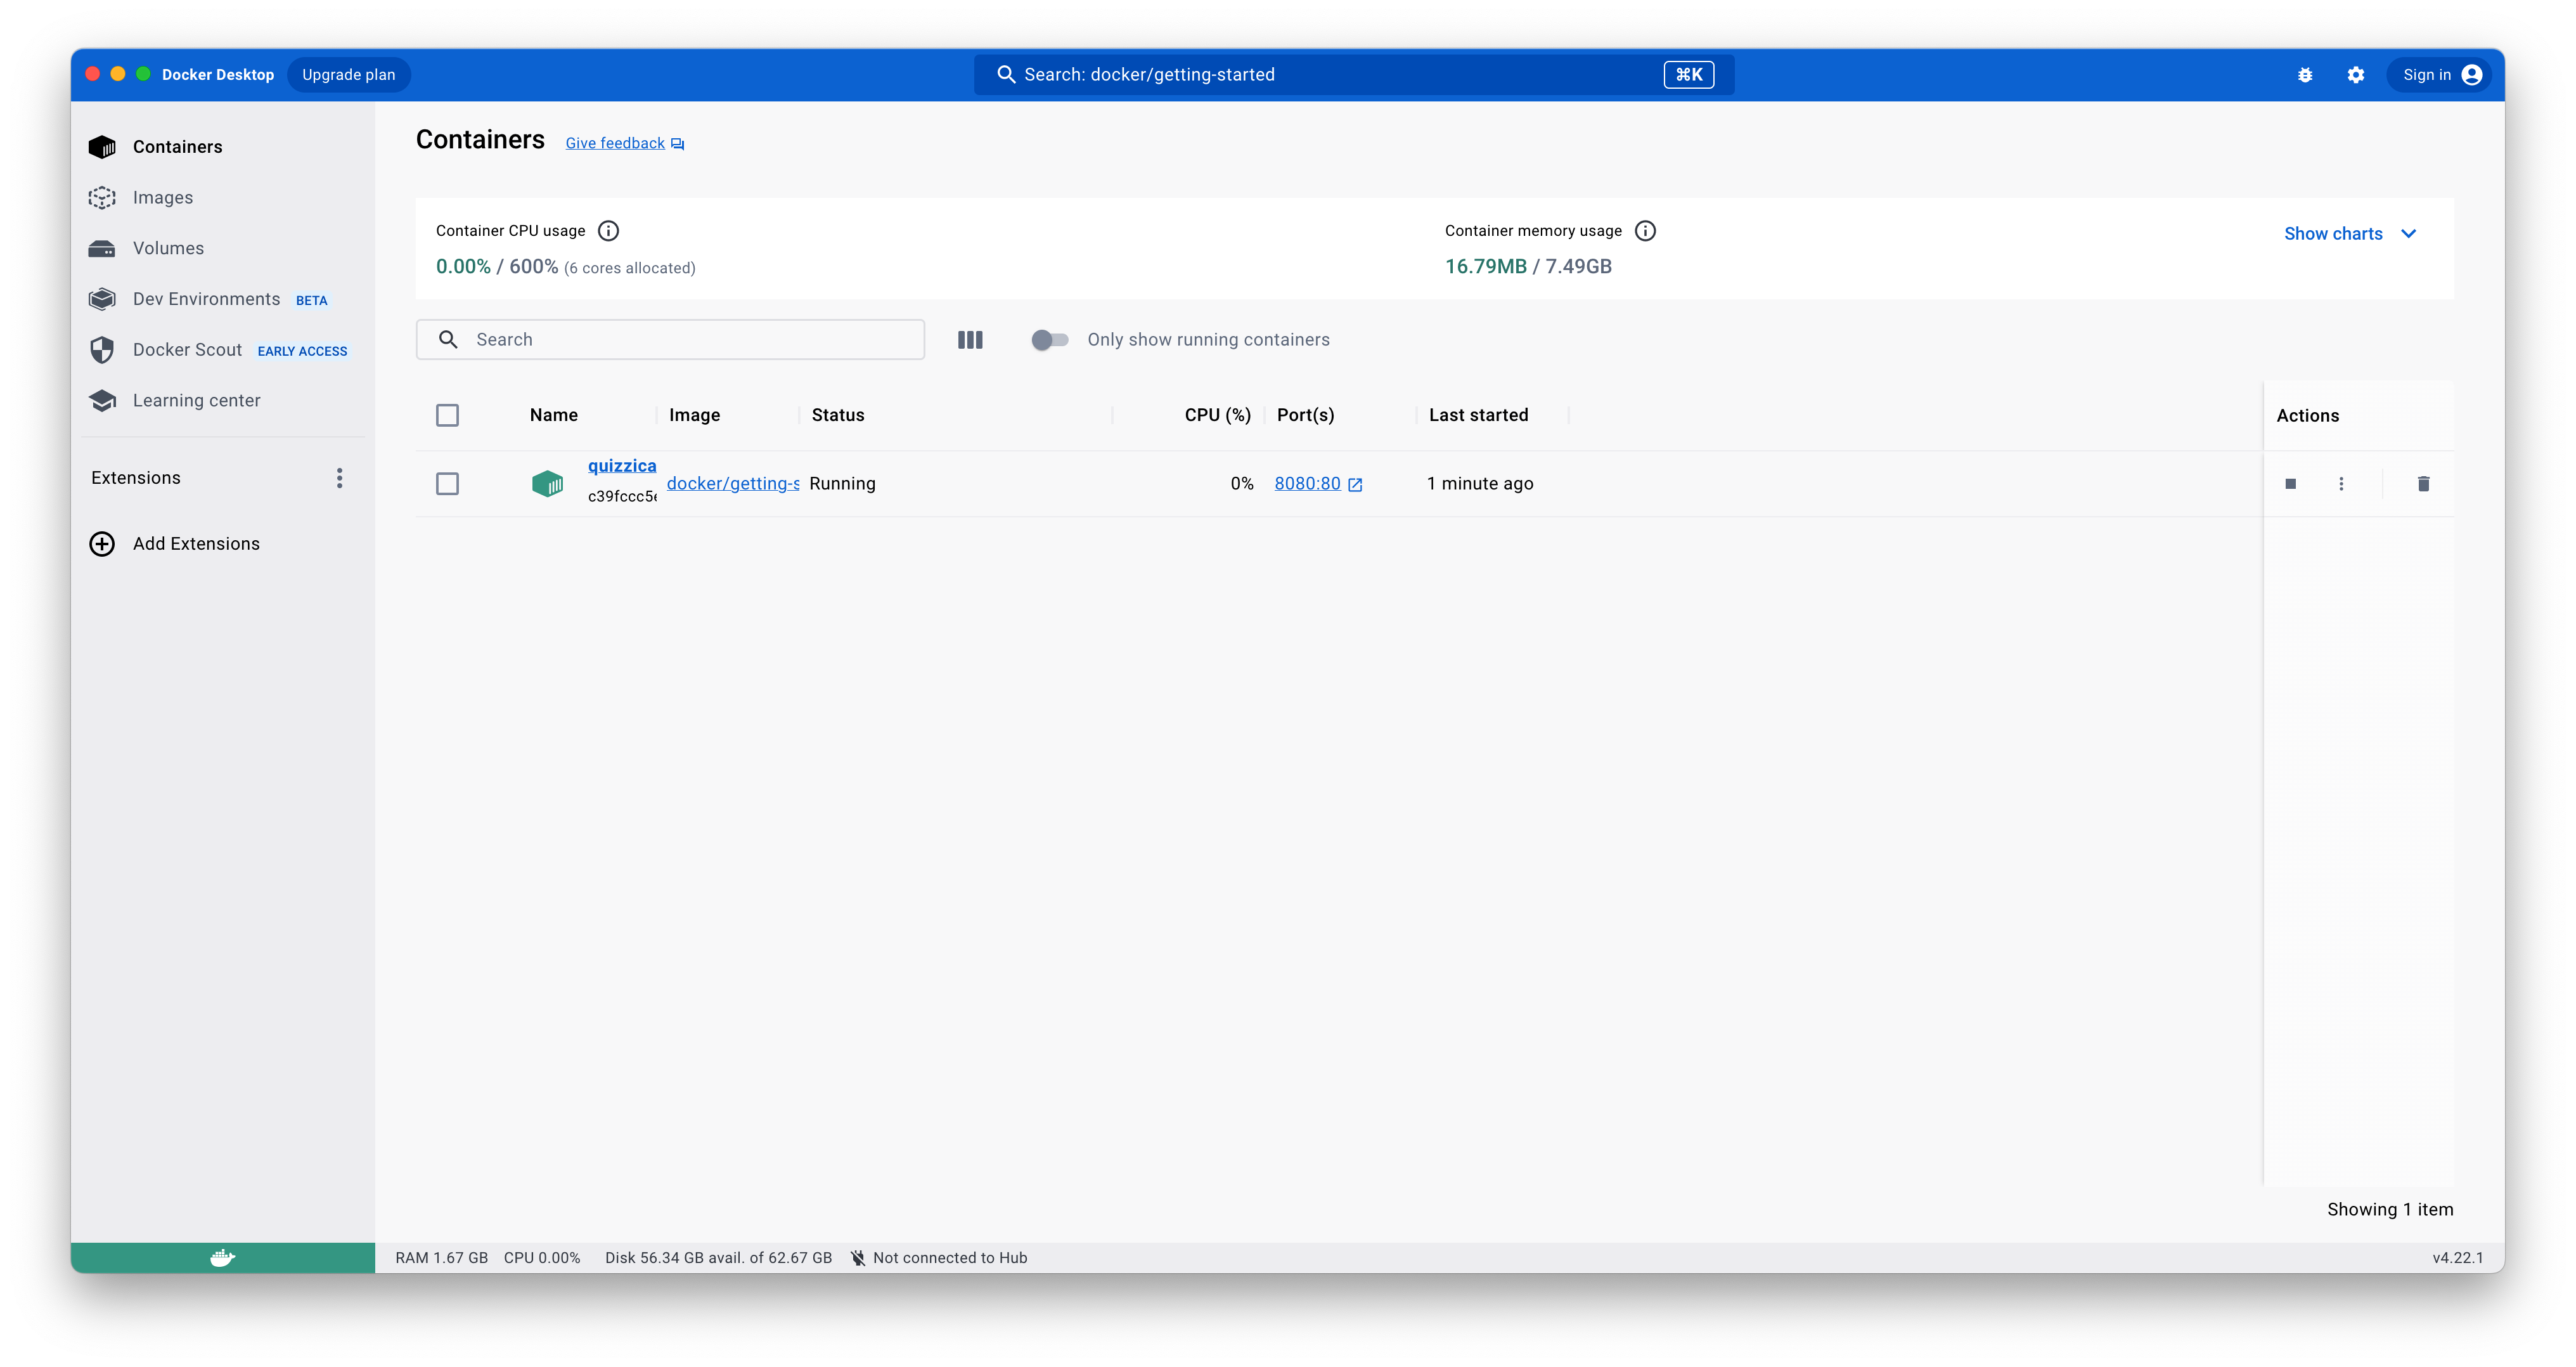The image size is (2576, 1367).
Task: Click the quizzica container icon
Action: (547, 484)
